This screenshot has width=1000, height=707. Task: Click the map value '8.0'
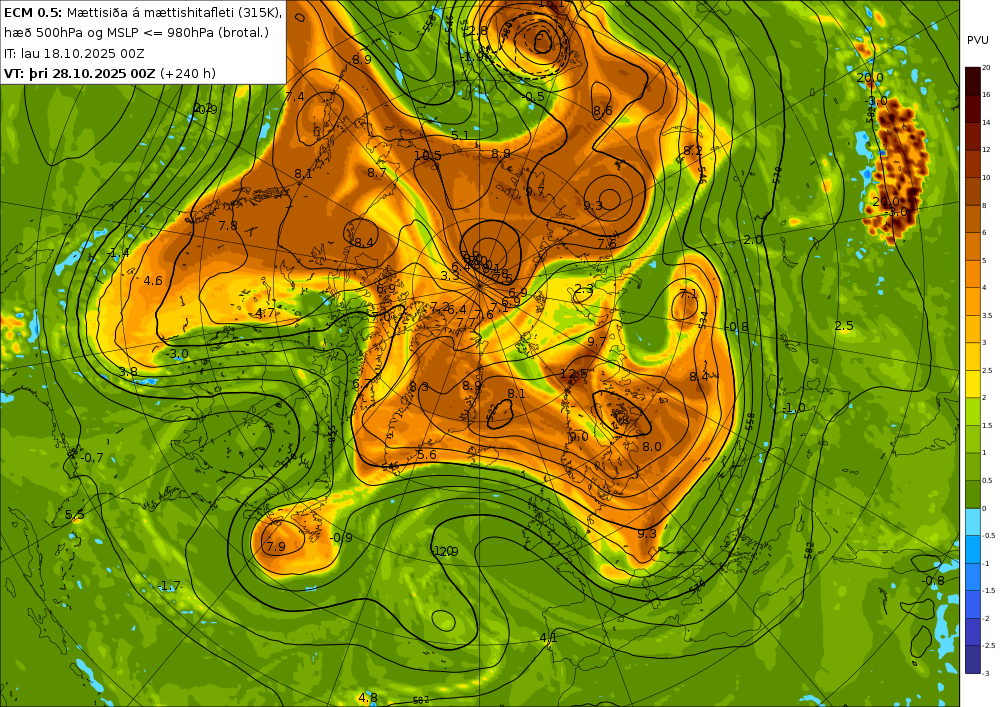click(651, 447)
